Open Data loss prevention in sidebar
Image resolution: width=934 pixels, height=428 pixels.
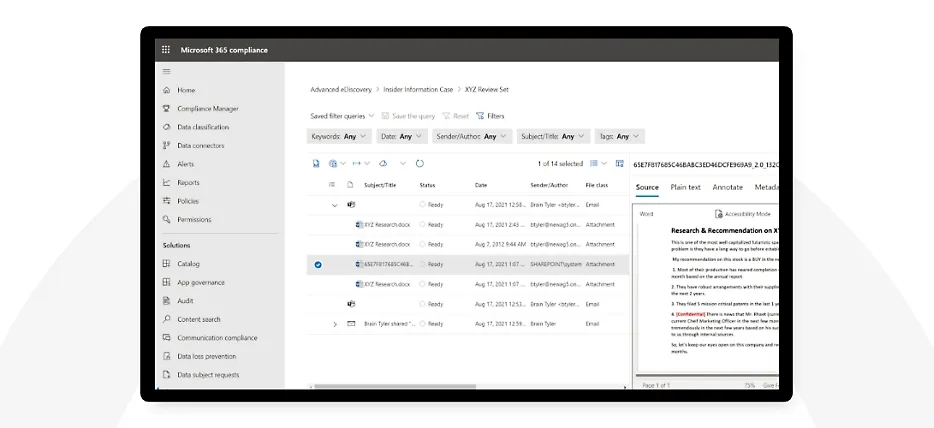pos(207,356)
